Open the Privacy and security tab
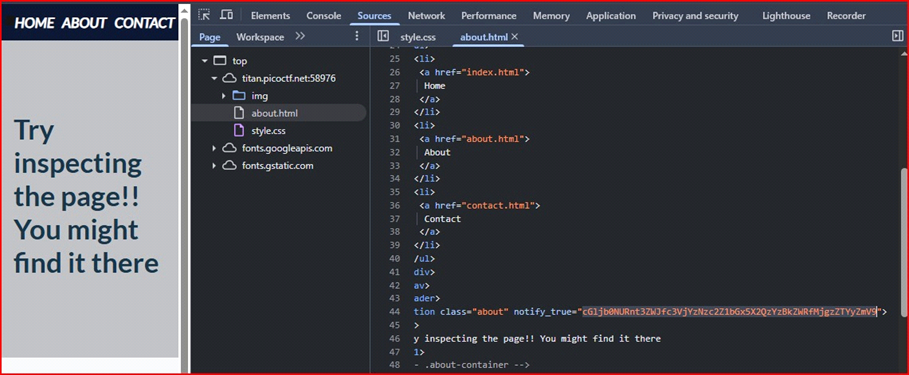 point(695,16)
